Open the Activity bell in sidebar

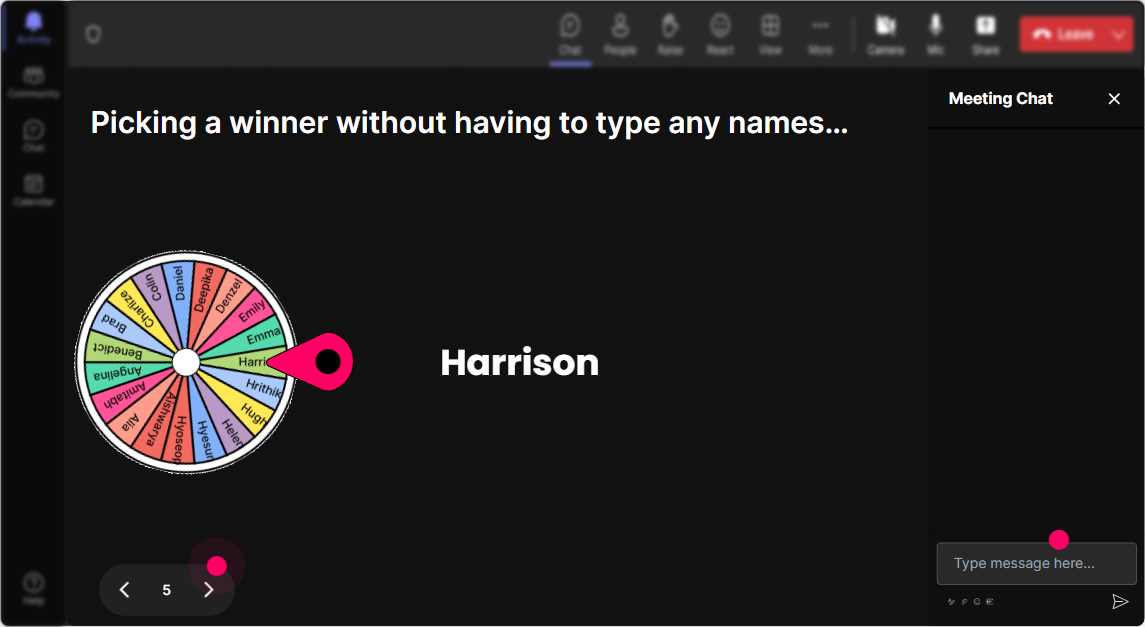tap(34, 28)
